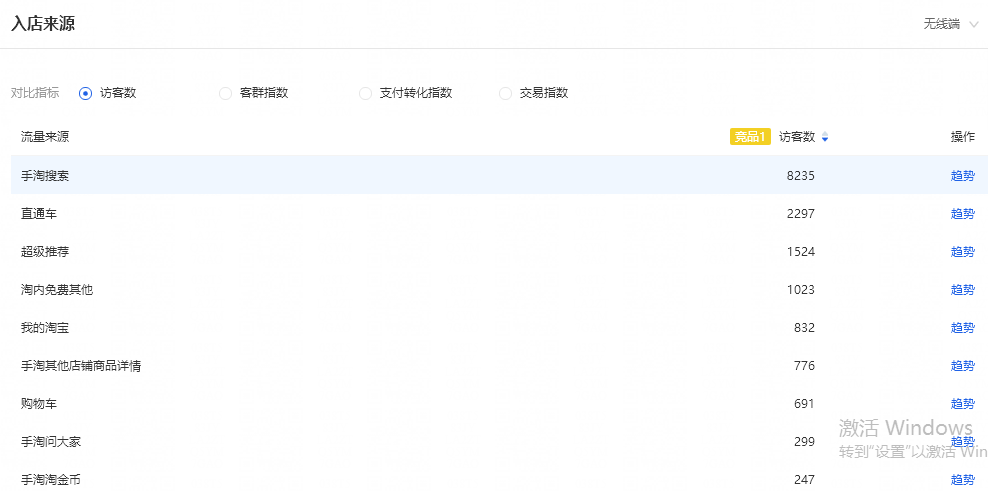Click the visitor value 8235

(x=801, y=176)
